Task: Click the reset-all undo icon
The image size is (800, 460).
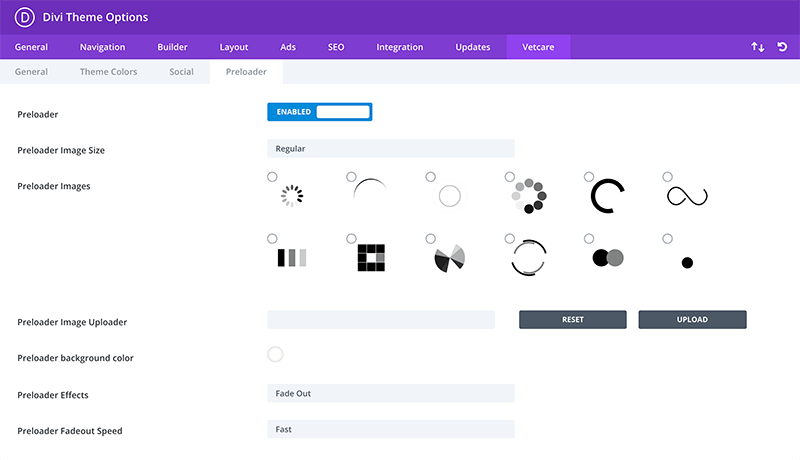Action: coord(782,47)
